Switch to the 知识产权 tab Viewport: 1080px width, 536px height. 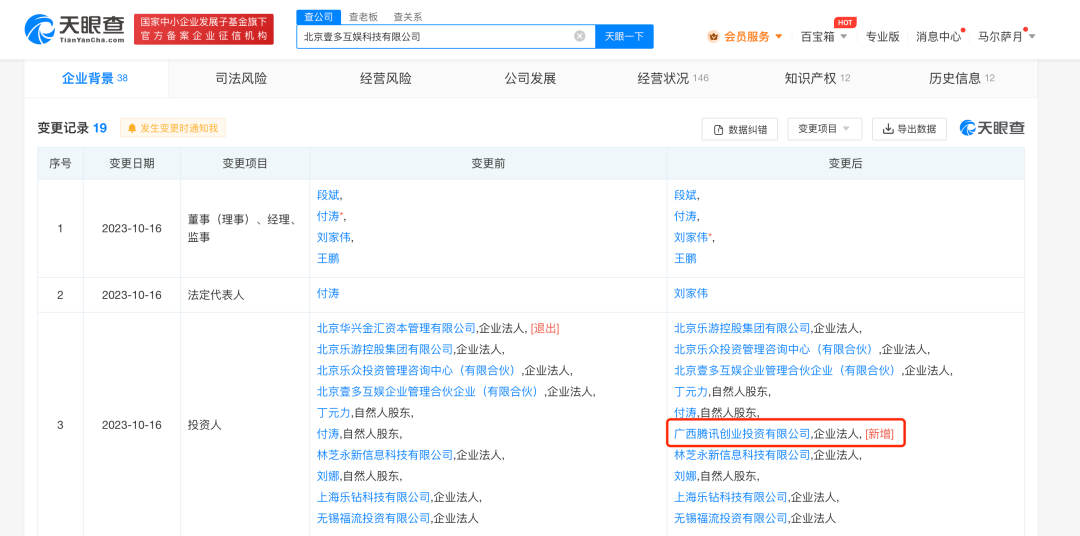coord(818,79)
